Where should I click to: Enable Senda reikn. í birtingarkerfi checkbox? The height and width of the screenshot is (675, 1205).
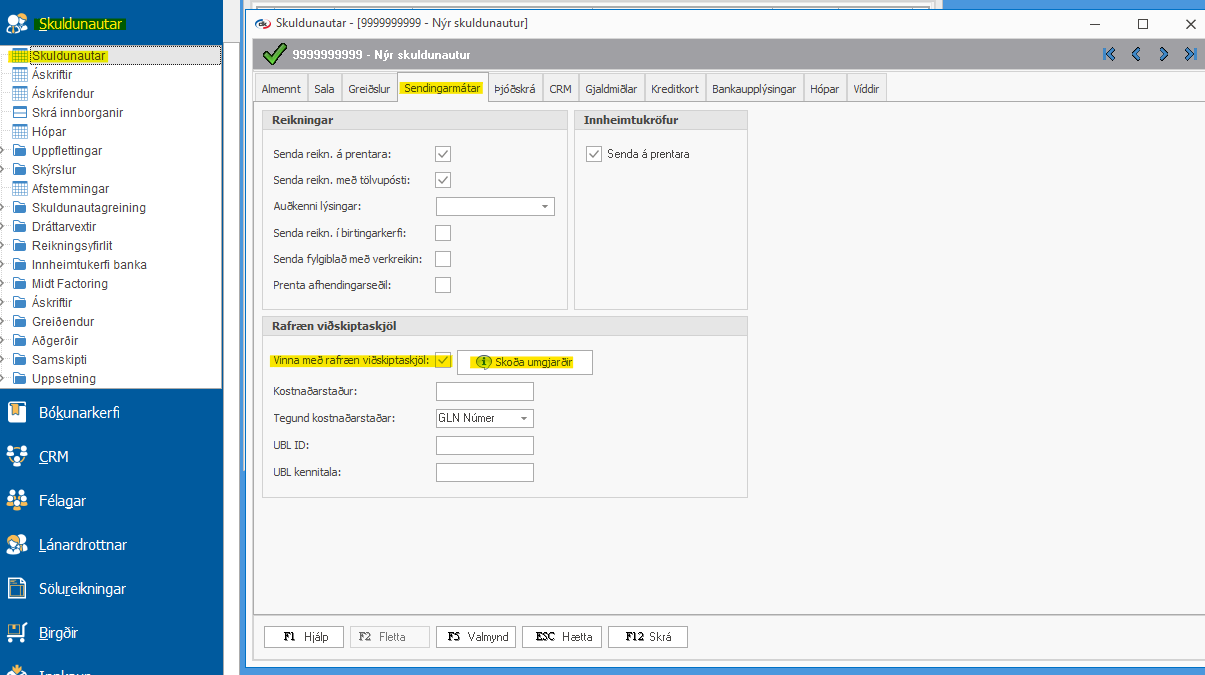click(443, 233)
